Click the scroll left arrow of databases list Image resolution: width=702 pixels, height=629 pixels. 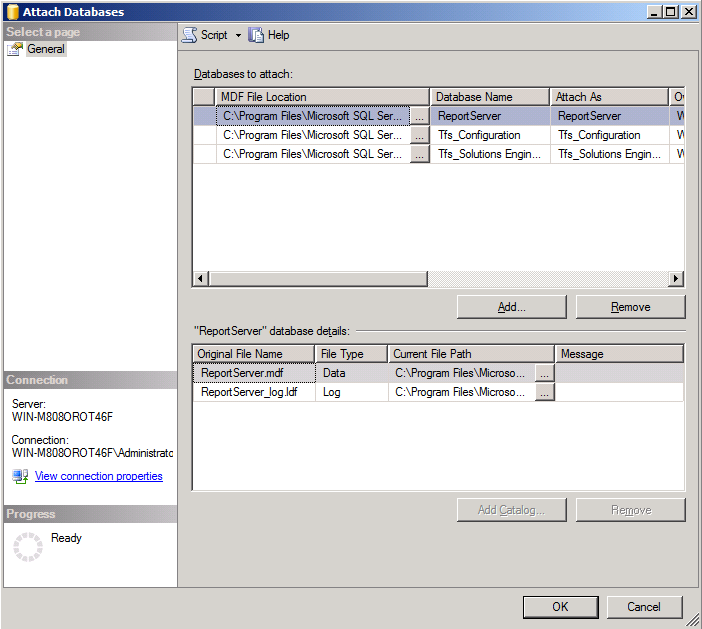coord(201,278)
